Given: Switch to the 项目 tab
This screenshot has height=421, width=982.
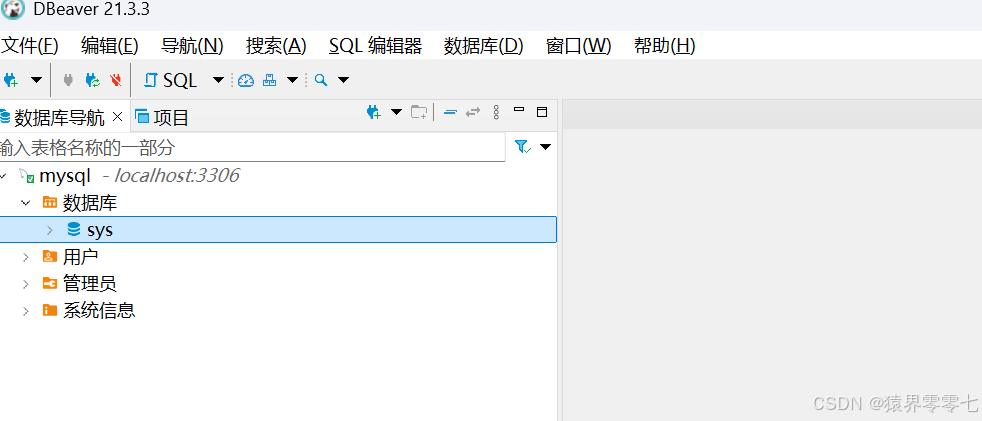Looking at the screenshot, I should 162,117.
